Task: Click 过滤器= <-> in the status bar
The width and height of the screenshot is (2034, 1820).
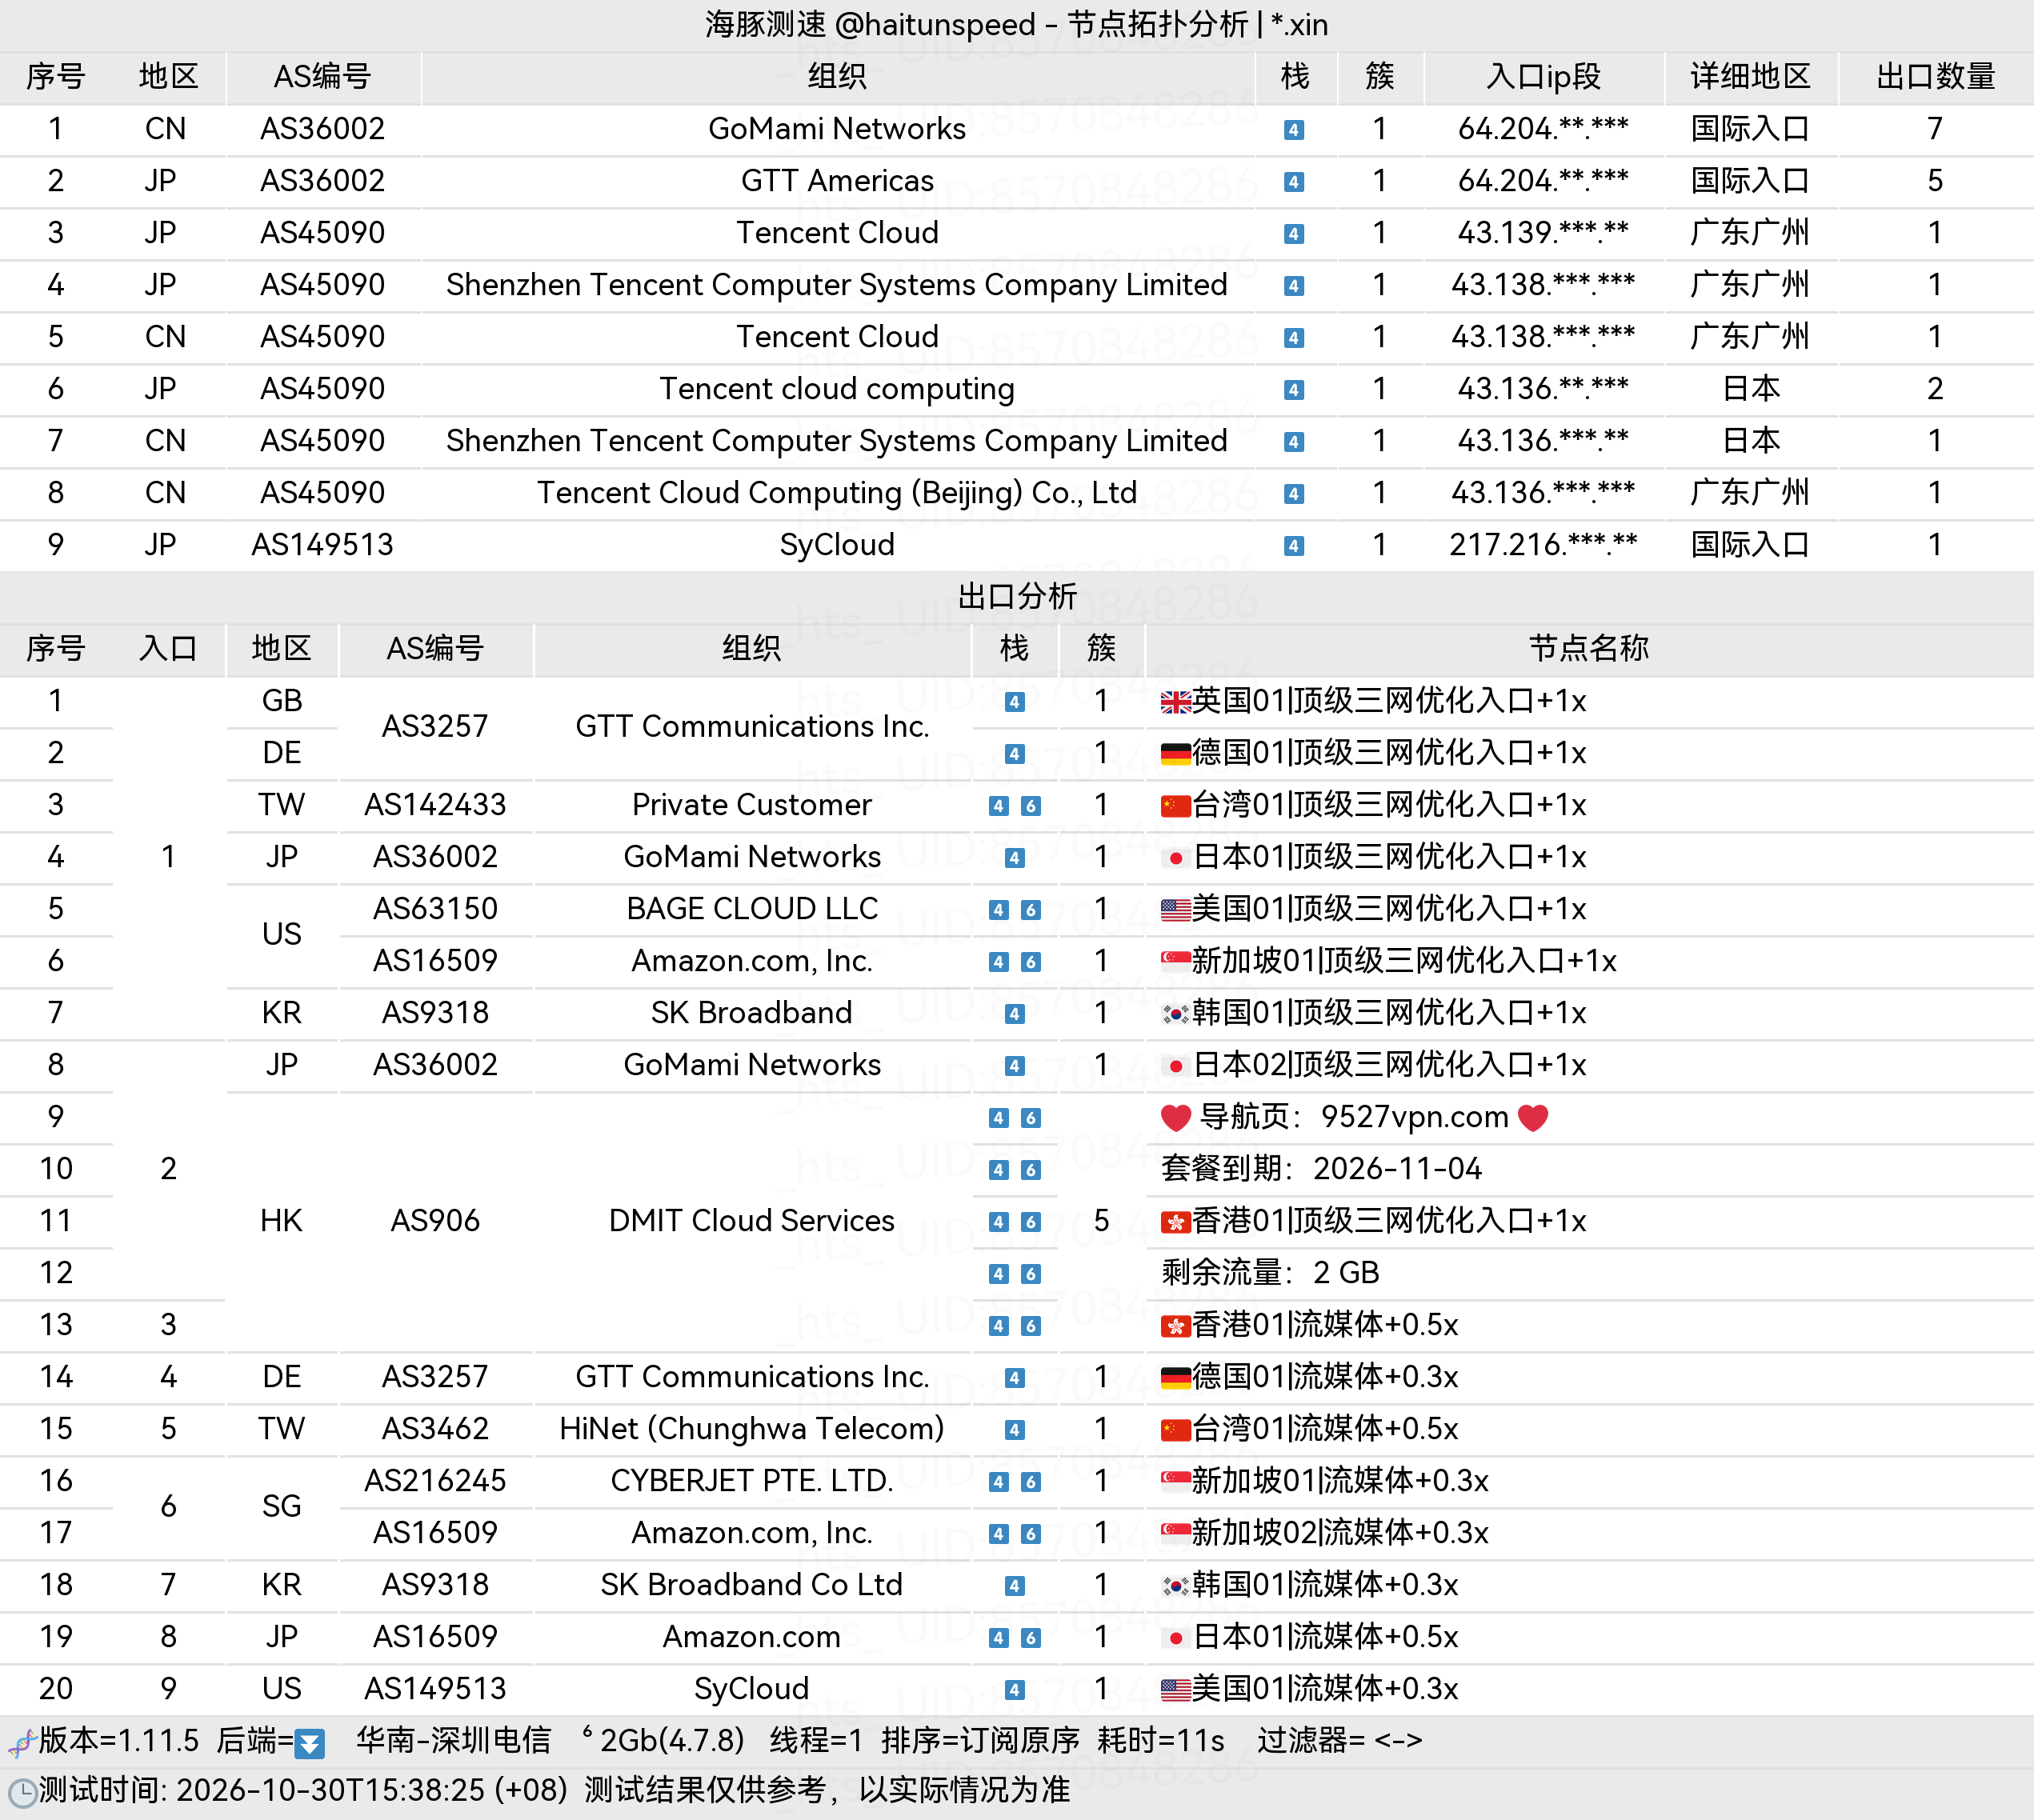Action: point(1340,1741)
